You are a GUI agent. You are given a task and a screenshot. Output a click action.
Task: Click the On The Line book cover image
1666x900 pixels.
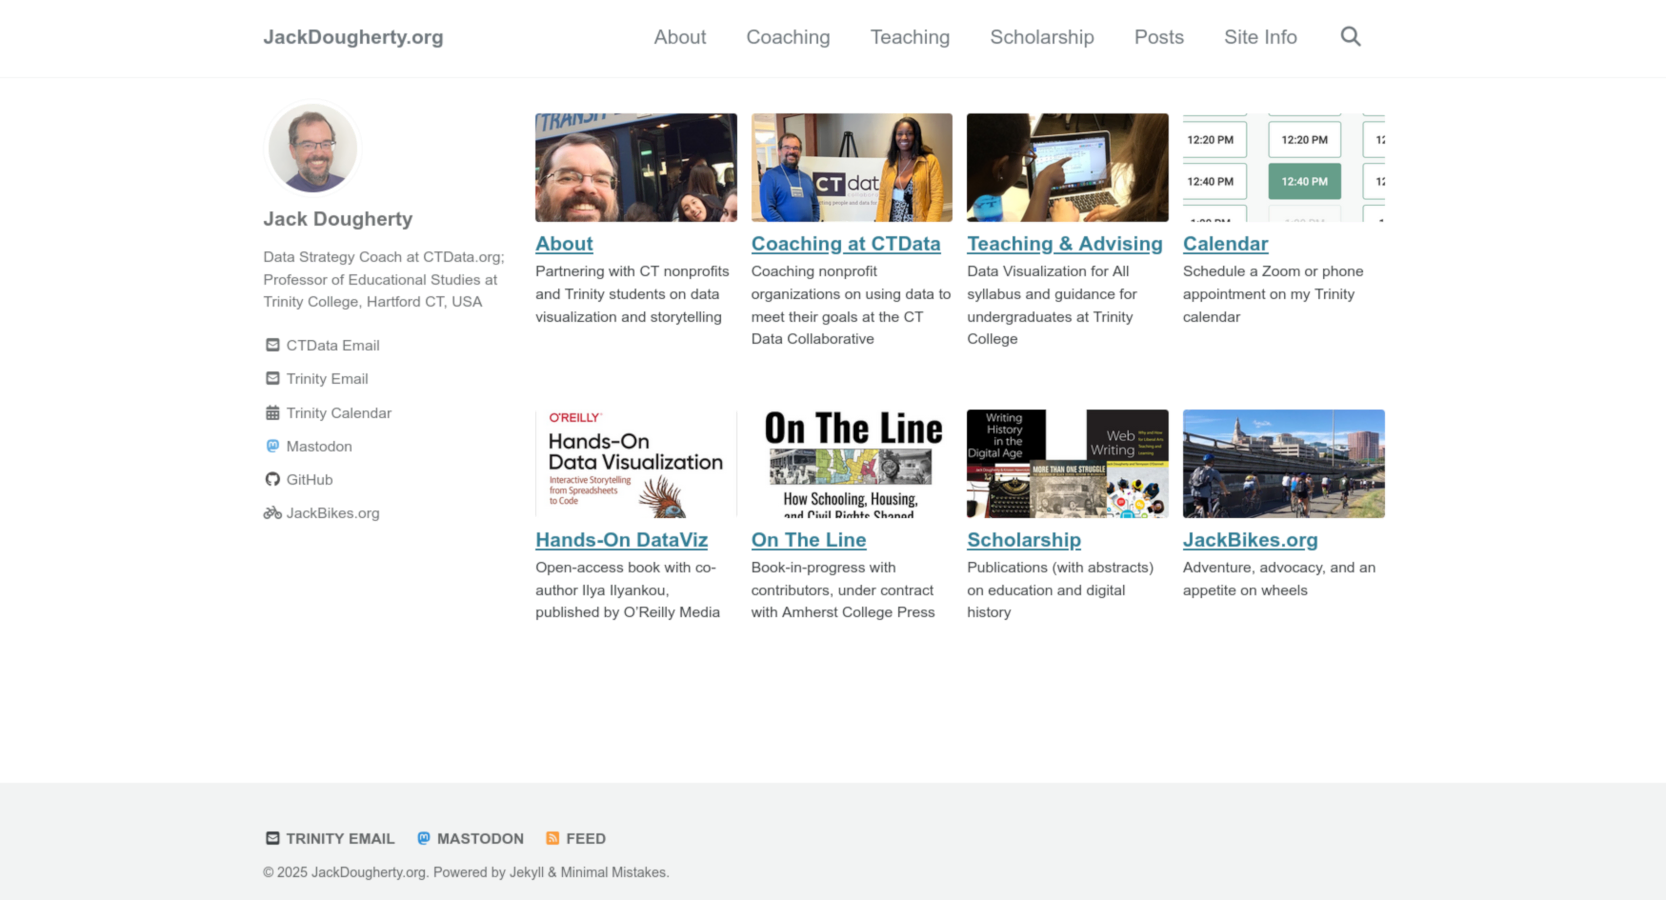click(x=851, y=463)
